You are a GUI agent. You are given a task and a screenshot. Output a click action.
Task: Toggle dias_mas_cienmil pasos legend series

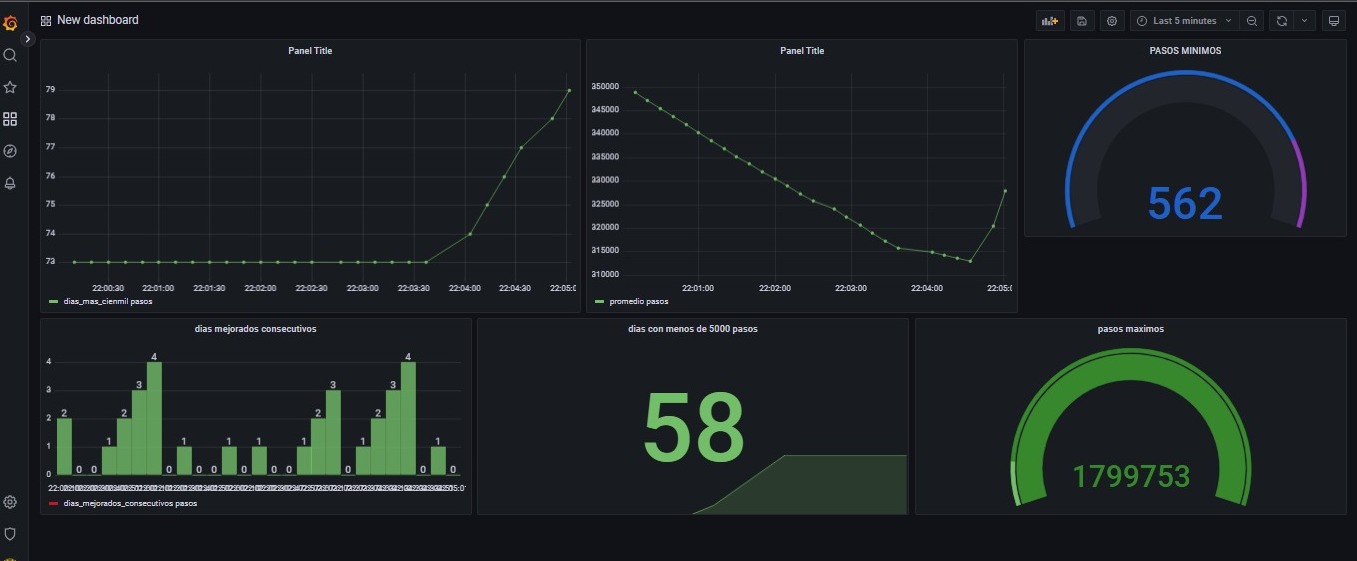107,301
